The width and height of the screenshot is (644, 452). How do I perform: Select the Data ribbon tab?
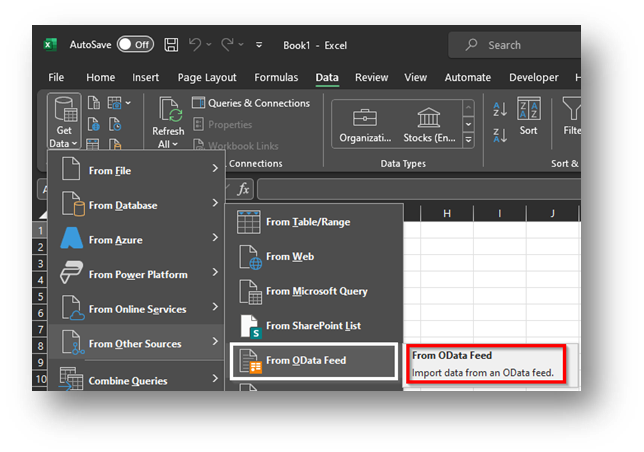point(327,77)
